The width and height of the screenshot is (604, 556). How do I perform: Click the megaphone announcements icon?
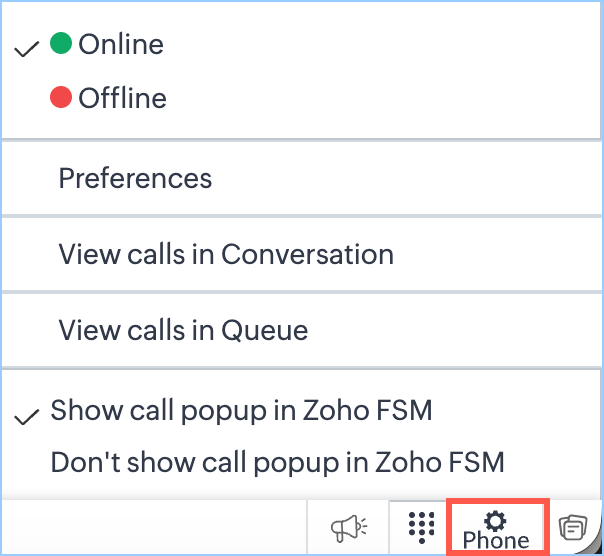pyautogui.click(x=349, y=527)
